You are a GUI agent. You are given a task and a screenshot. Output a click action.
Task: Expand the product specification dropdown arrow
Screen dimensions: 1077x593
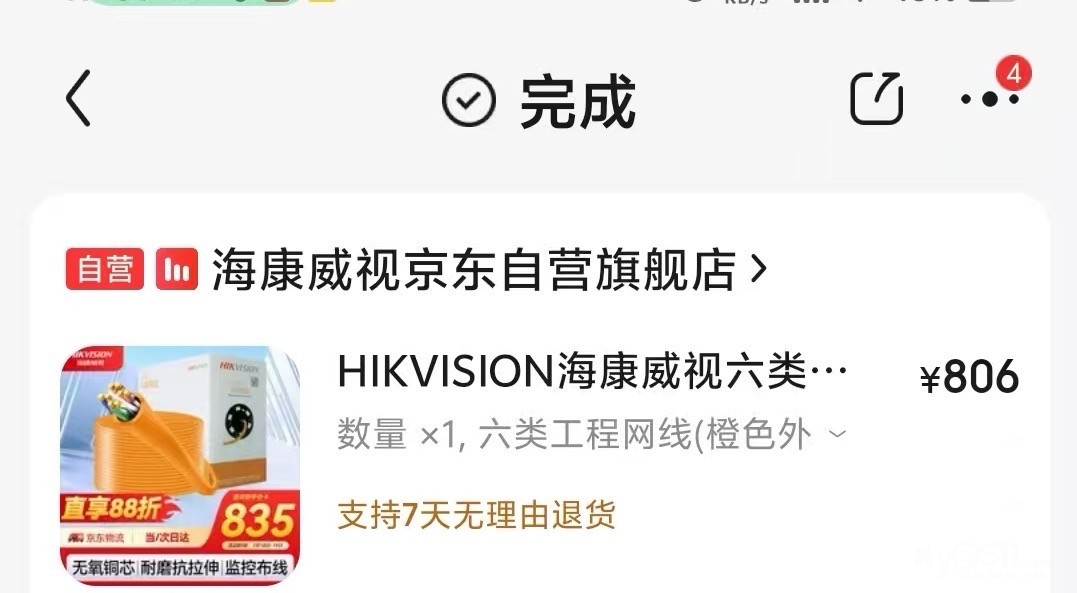(x=837, y=434)
